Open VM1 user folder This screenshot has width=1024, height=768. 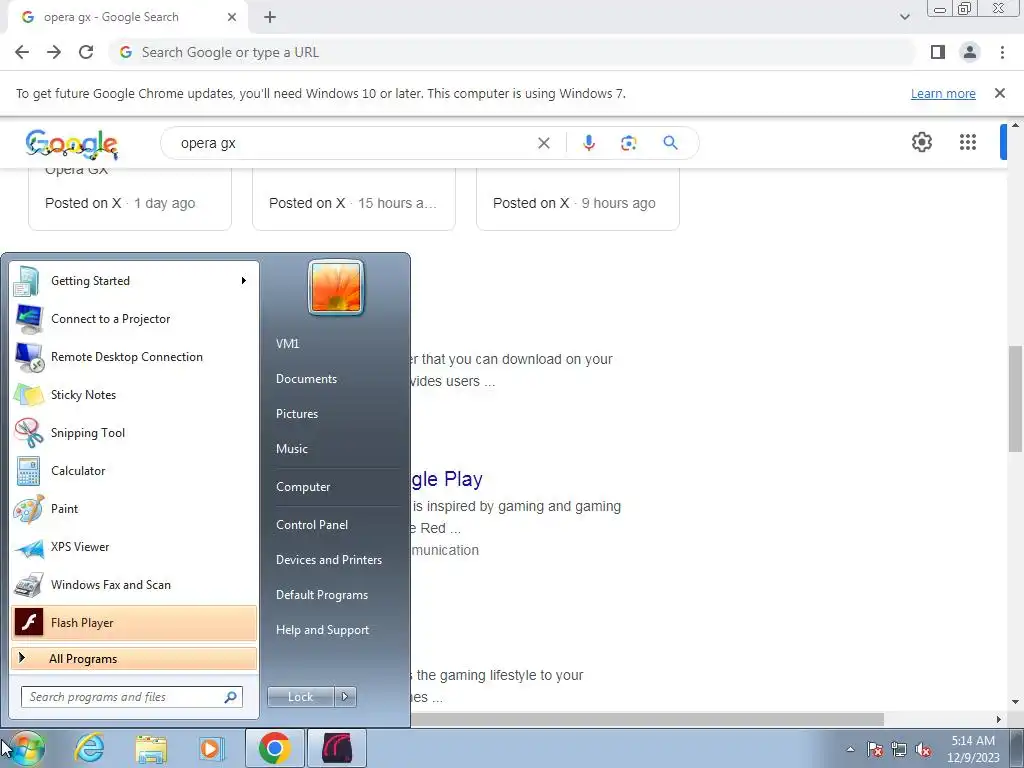tap(287, 344)
